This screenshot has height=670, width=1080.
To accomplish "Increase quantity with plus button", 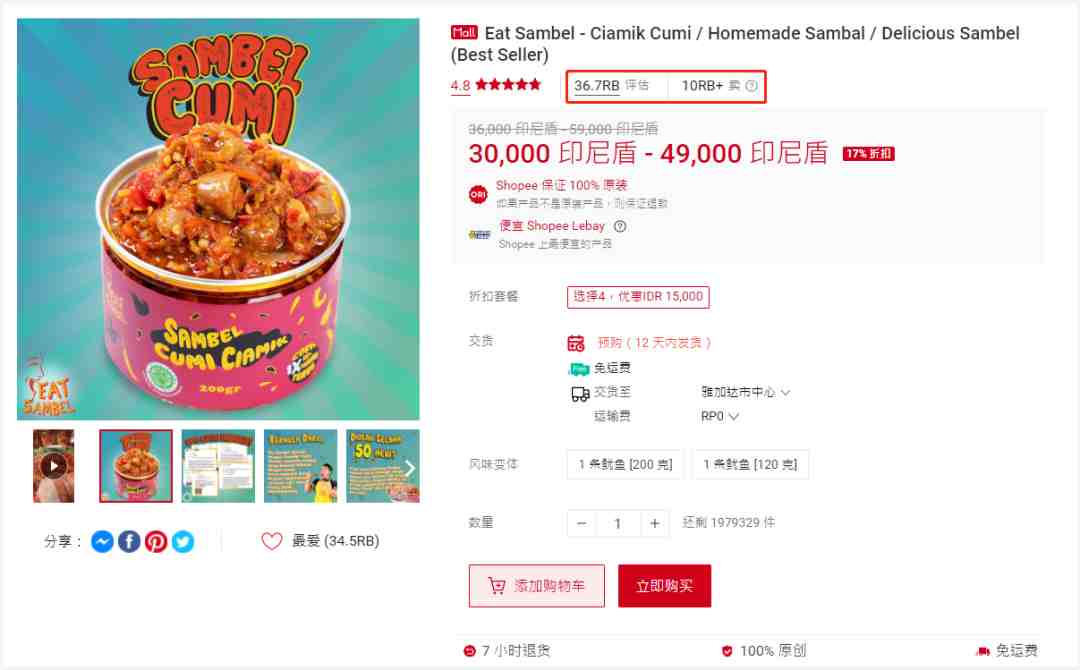I will [x=654, y=524].
